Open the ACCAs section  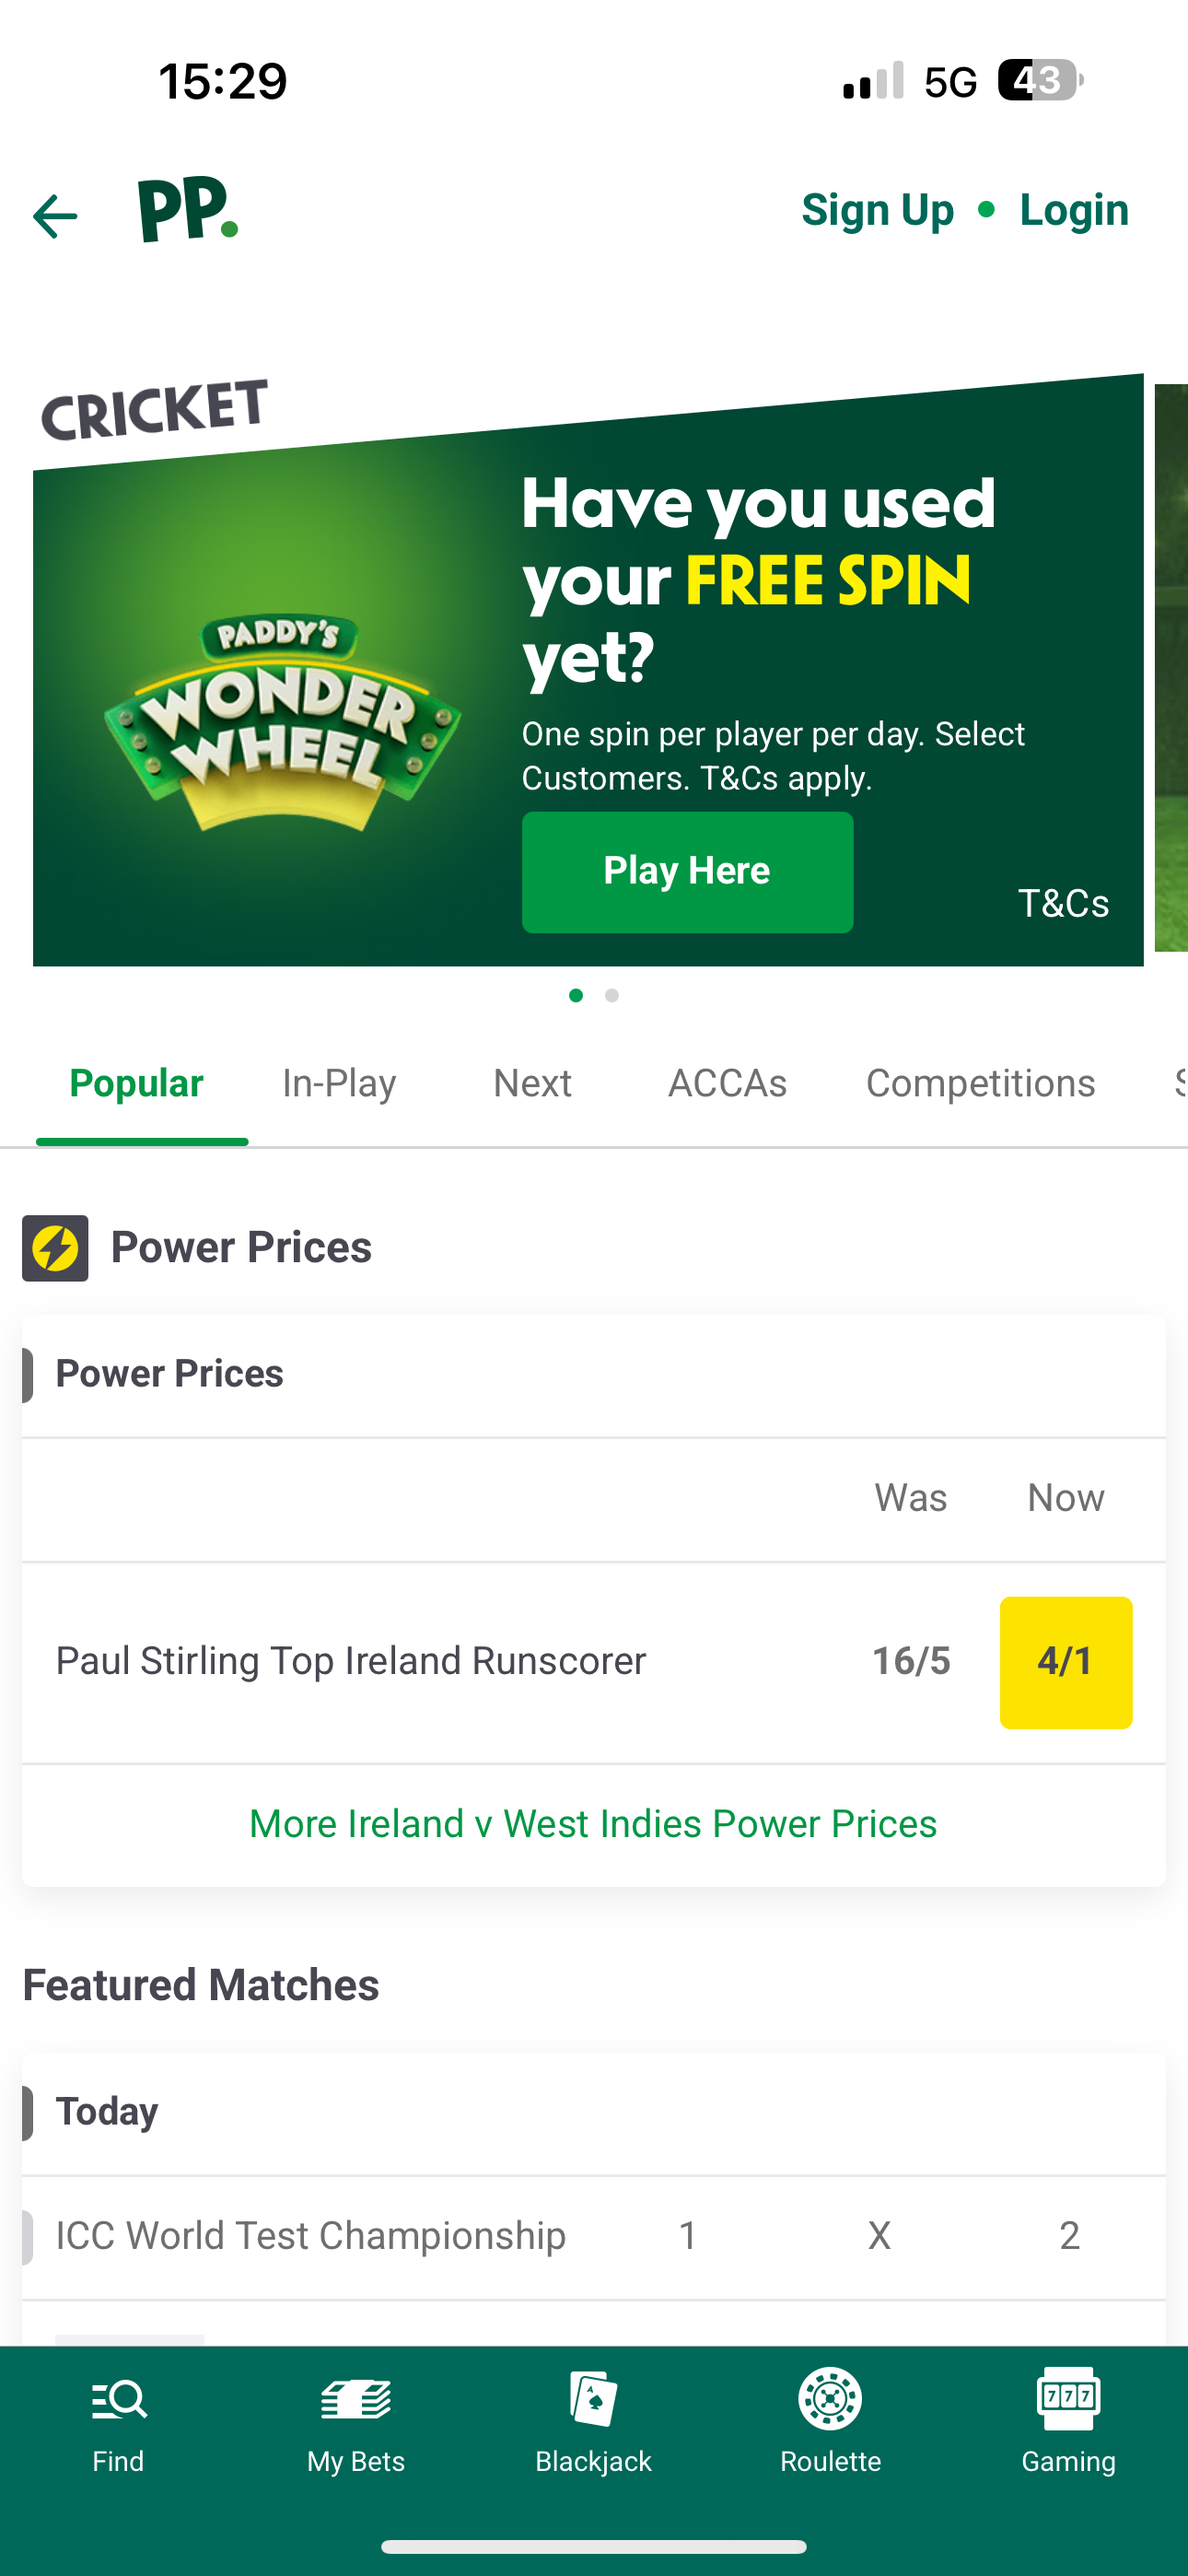[x=727, y=1083]
